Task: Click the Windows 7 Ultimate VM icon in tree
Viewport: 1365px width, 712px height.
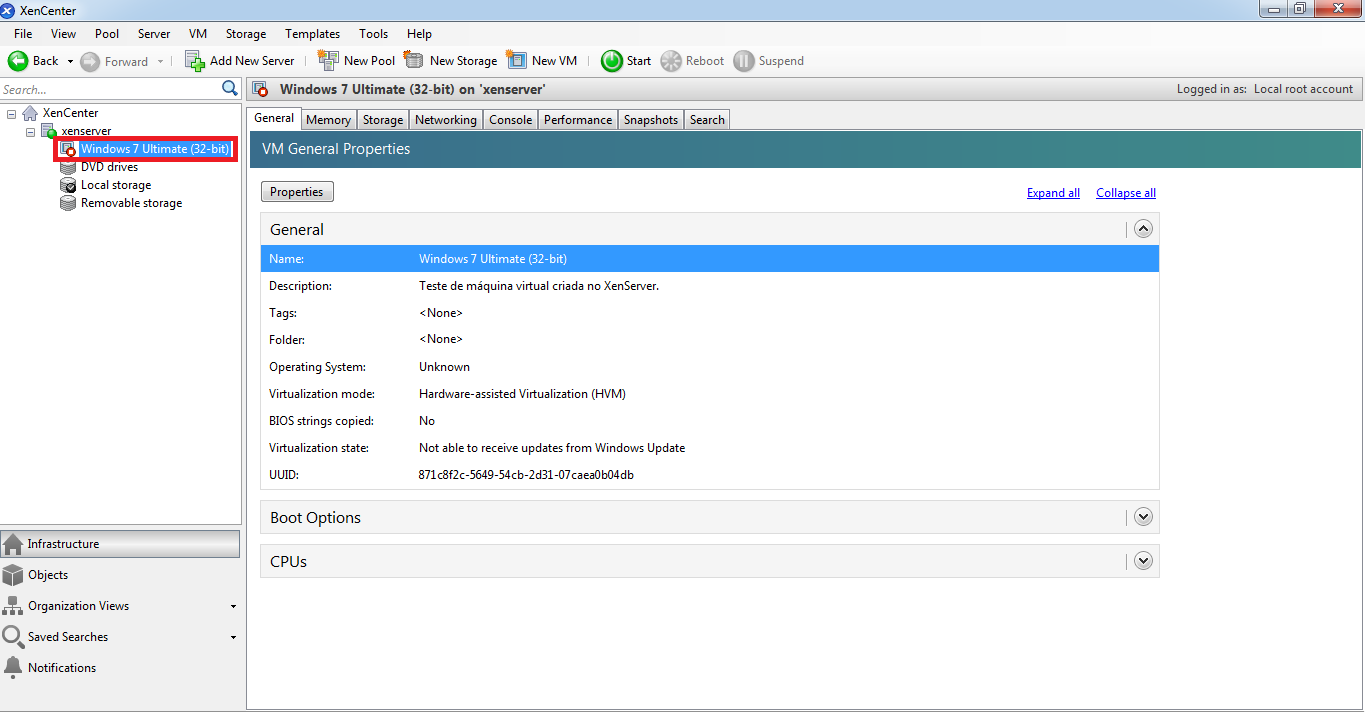Action: [x=68, y=149]
